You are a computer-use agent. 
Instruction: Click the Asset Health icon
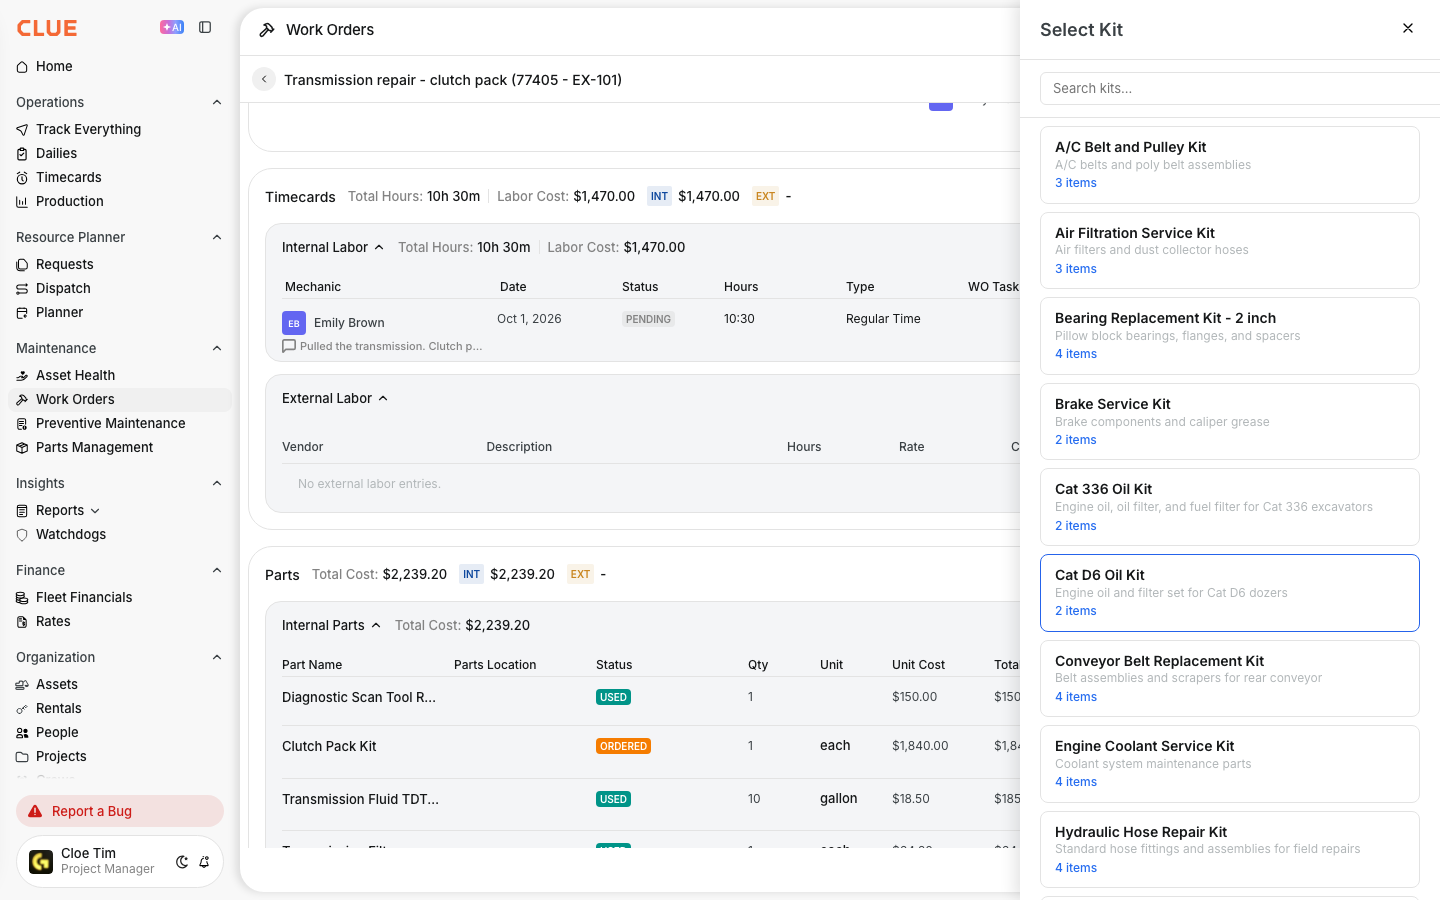click(x=22, y=376)
